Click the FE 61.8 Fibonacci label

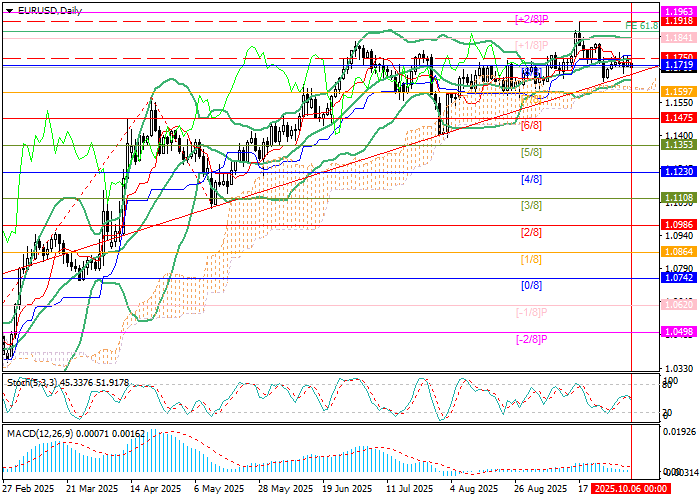point(640,26)
